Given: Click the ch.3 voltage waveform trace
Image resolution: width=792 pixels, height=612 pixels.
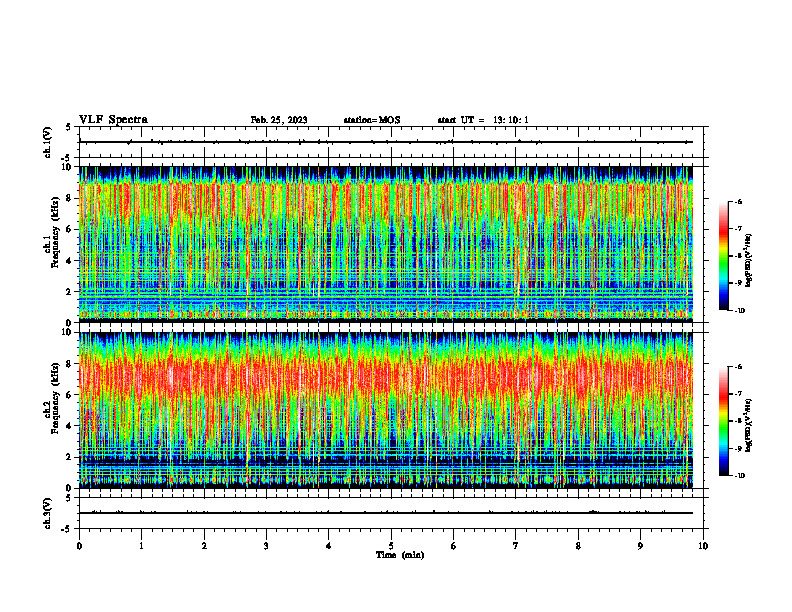Looking at the screenshot, I should point(386,513).
